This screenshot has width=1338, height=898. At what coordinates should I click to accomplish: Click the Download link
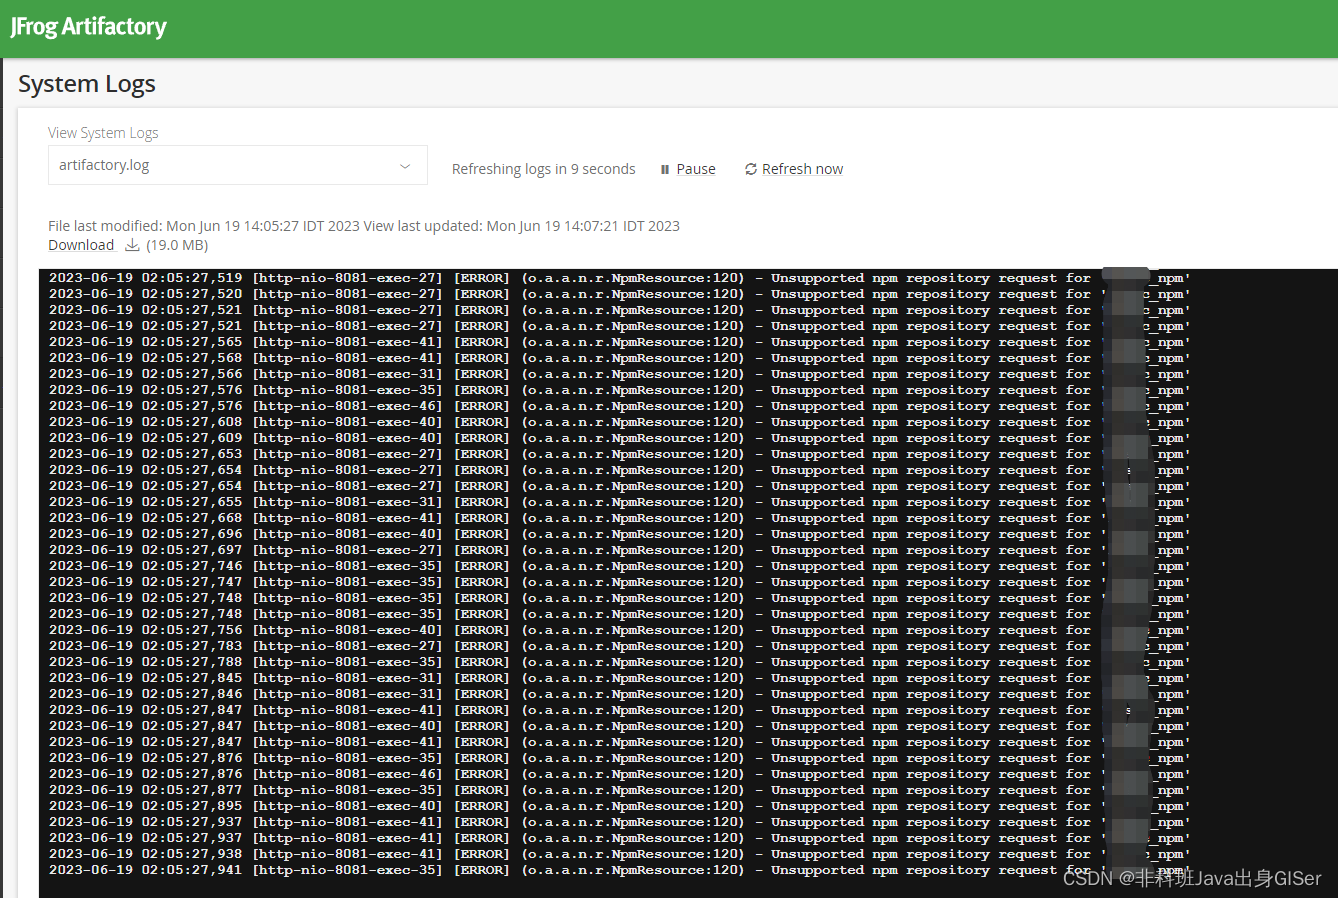(x=81, y=245)
